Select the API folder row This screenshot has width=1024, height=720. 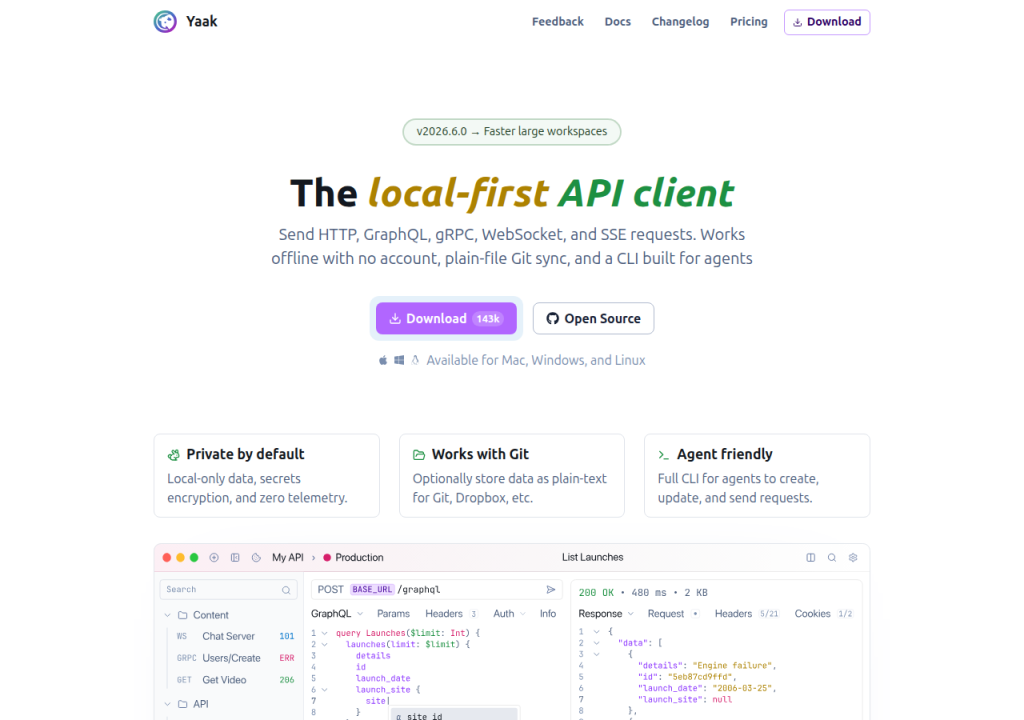click(229, 704)
